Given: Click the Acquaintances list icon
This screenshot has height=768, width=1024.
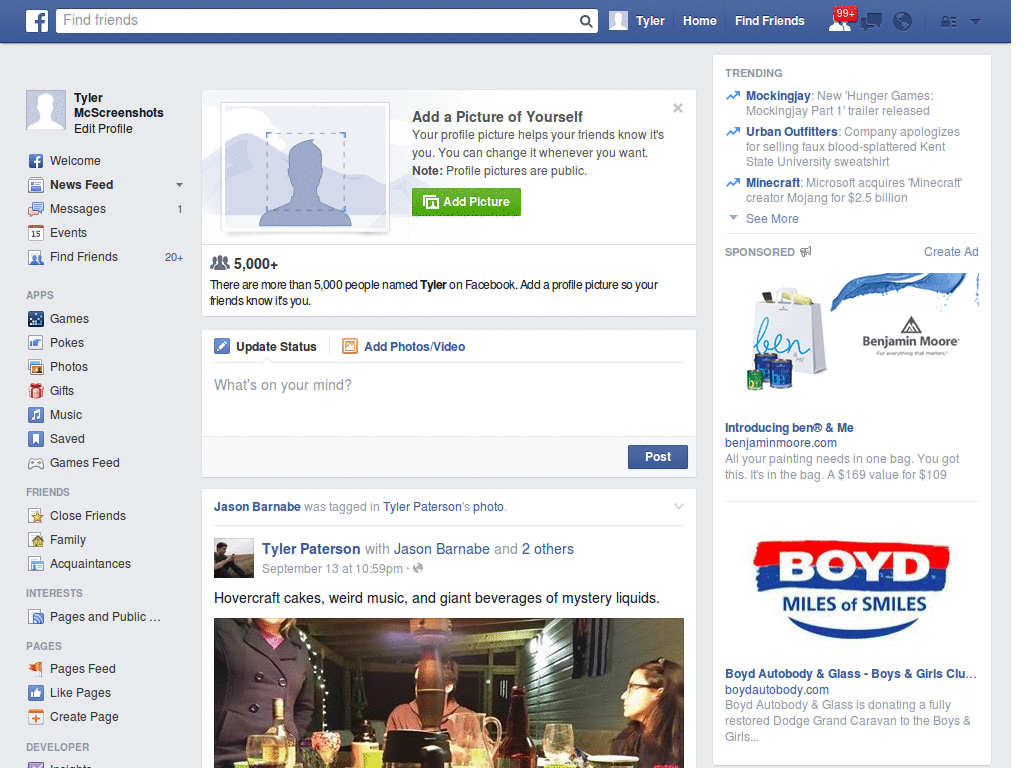Looking at the screenshot, I should click(36, 564).
